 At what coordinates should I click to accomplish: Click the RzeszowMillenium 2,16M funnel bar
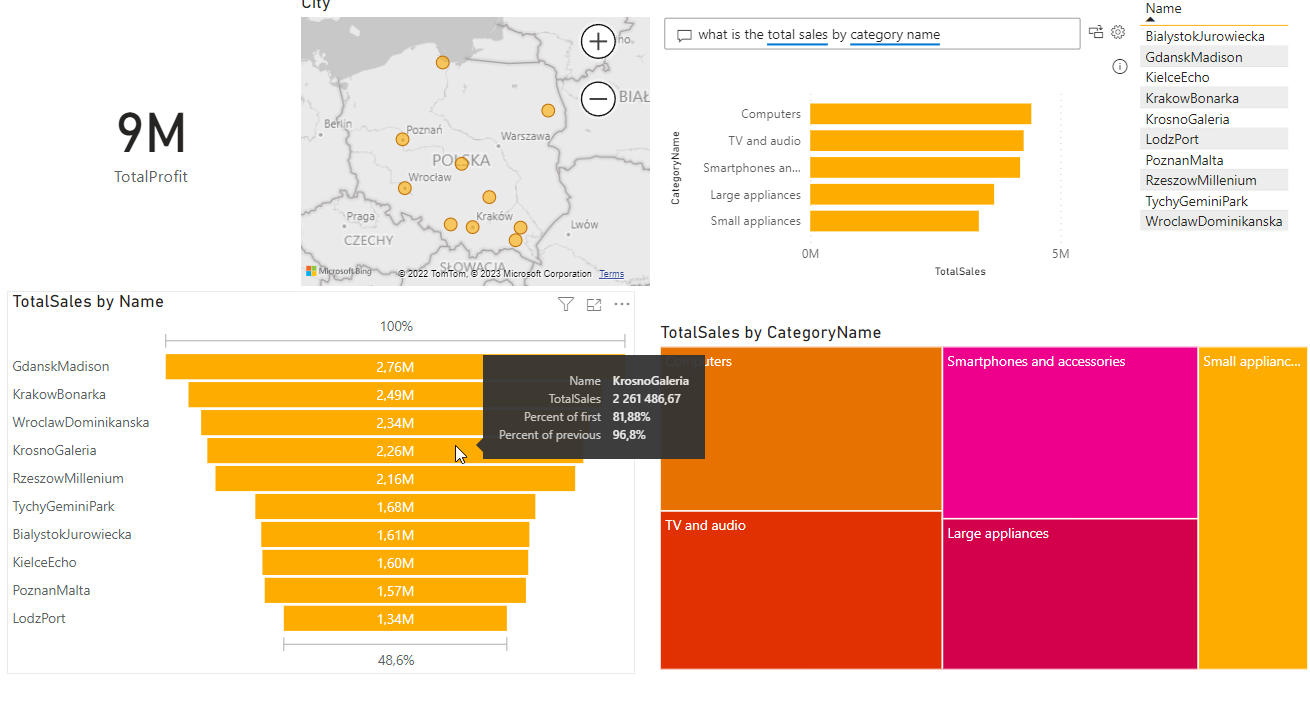395,479
